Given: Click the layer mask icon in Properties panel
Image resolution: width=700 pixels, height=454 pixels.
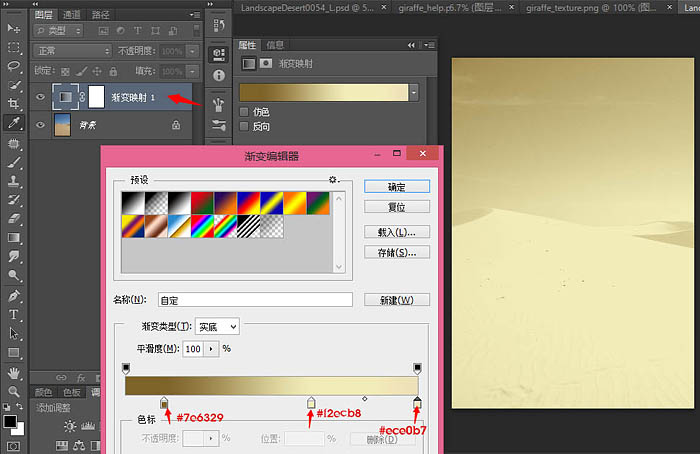Looking at the screenshot, I should (266, 63).
